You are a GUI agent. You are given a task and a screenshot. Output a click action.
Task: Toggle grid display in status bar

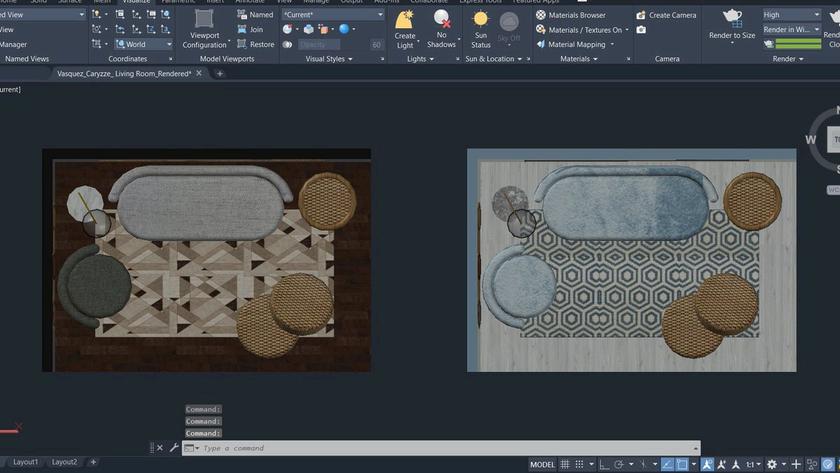click(566, 464)
